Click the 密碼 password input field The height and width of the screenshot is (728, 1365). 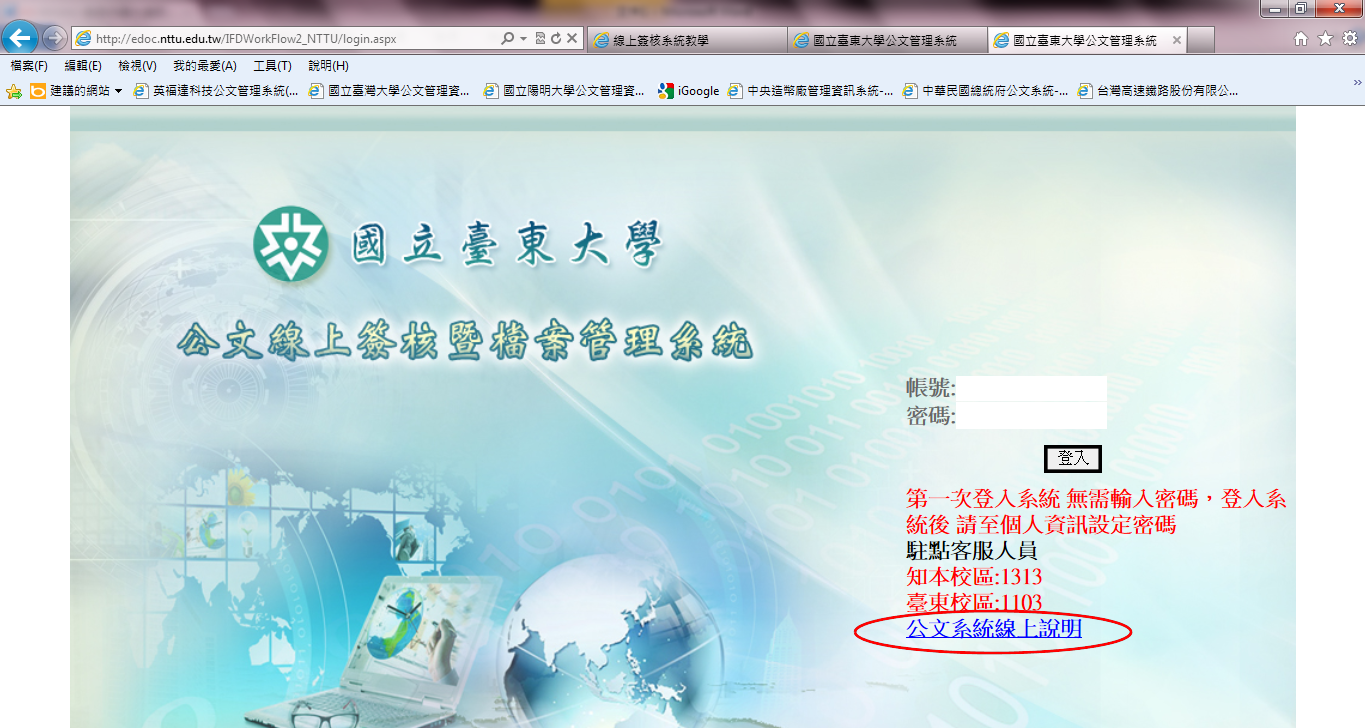(1031, 416)
